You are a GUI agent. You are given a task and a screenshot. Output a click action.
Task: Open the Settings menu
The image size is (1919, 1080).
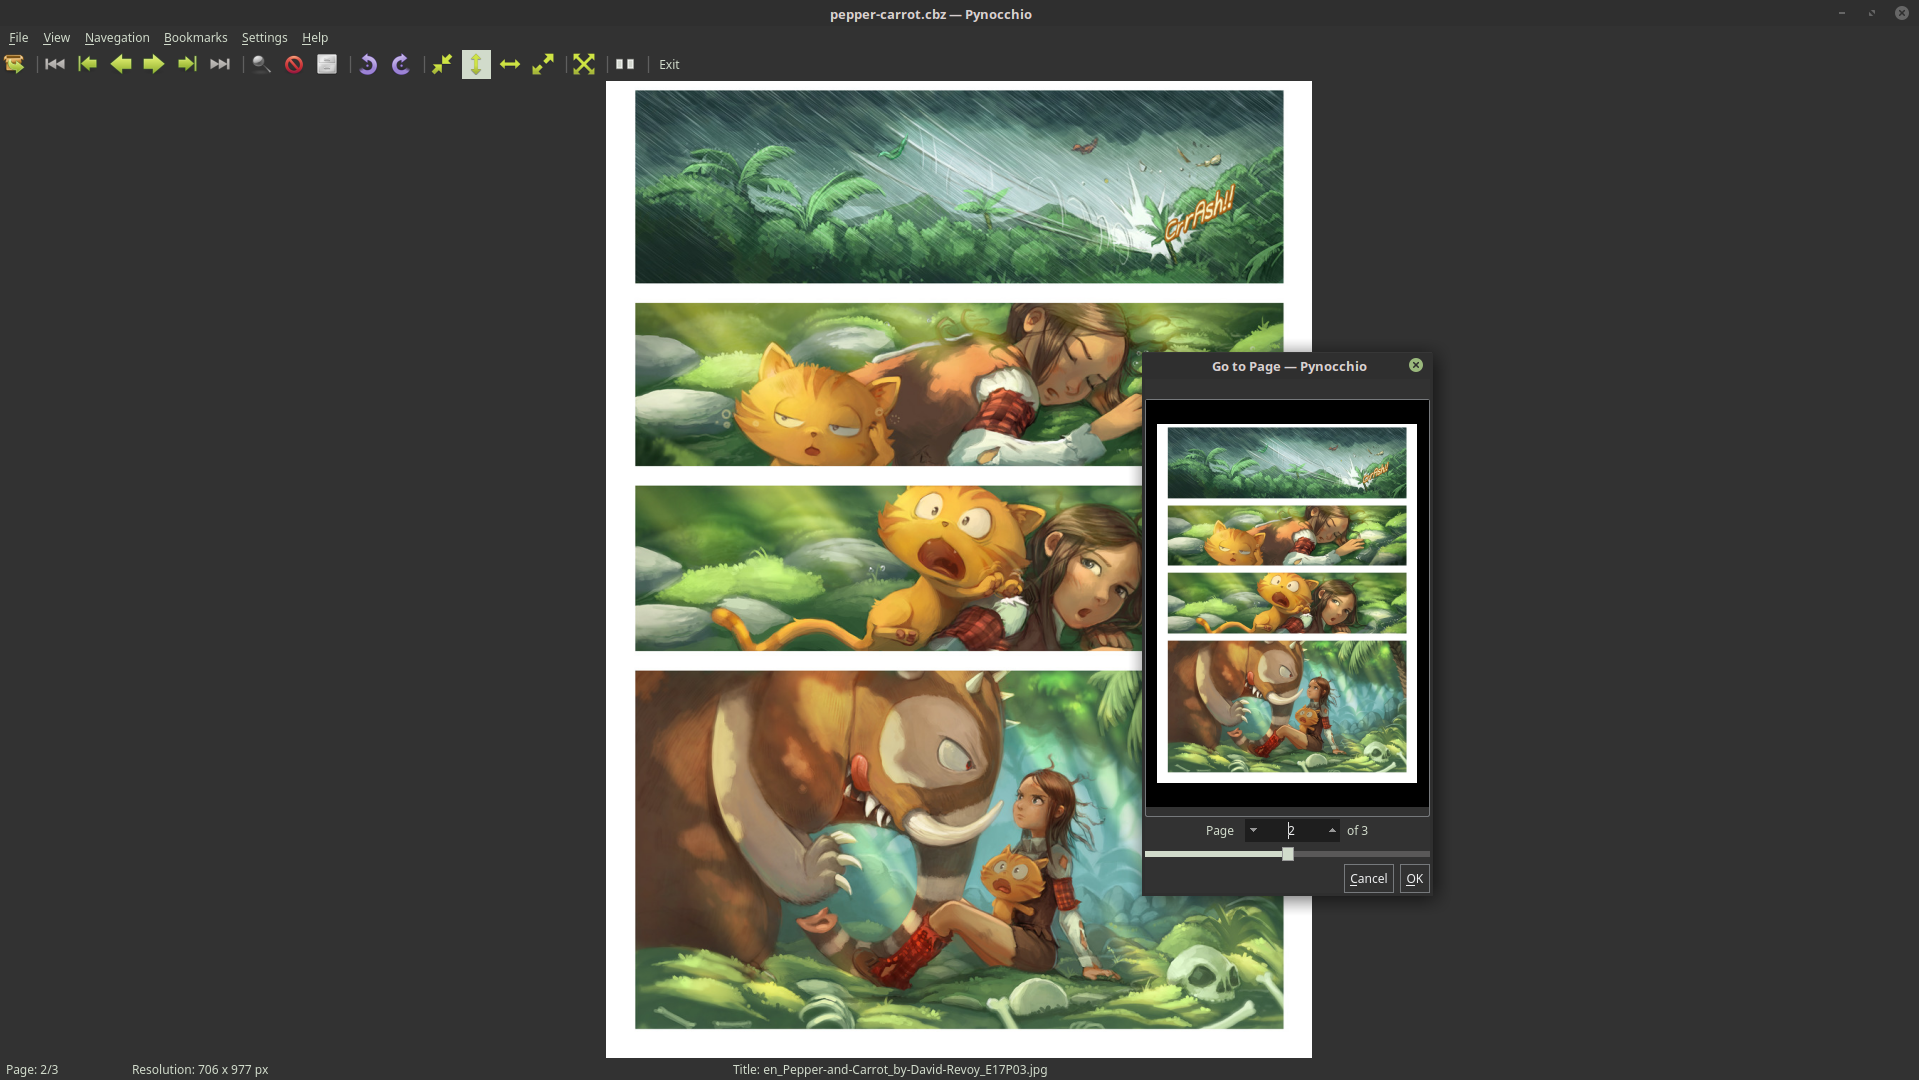pos(264,37)
